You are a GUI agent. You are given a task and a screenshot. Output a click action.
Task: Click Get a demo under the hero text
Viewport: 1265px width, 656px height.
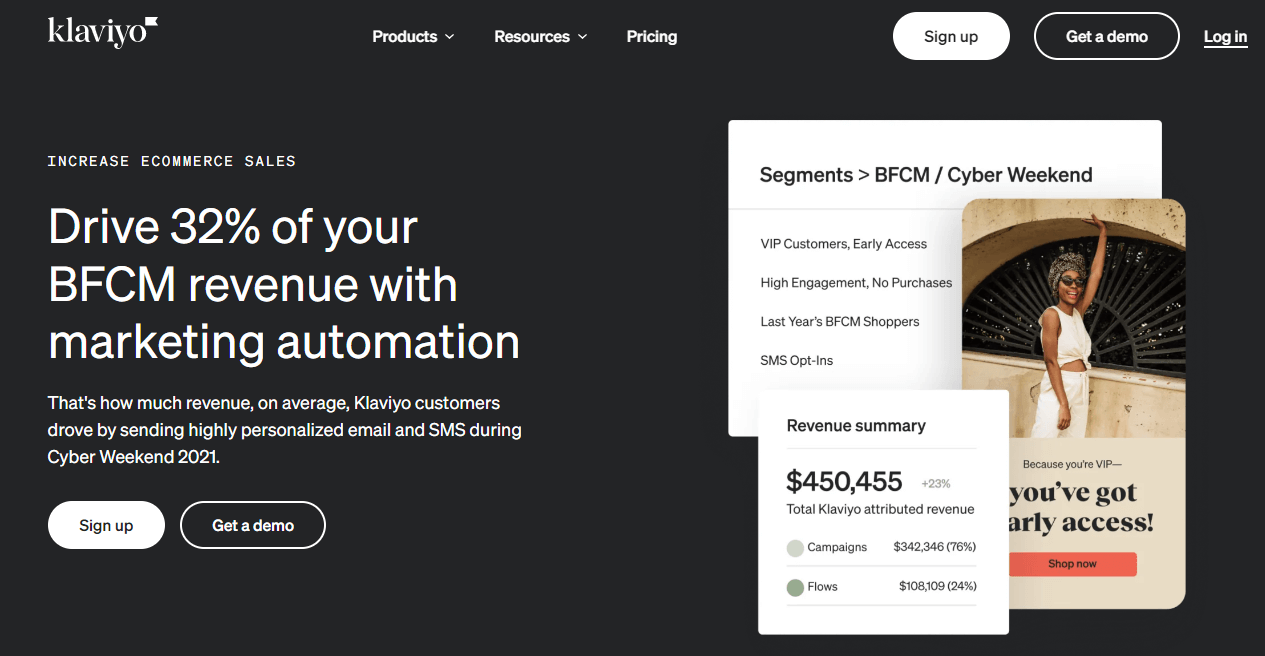click(x=252, y=524)
